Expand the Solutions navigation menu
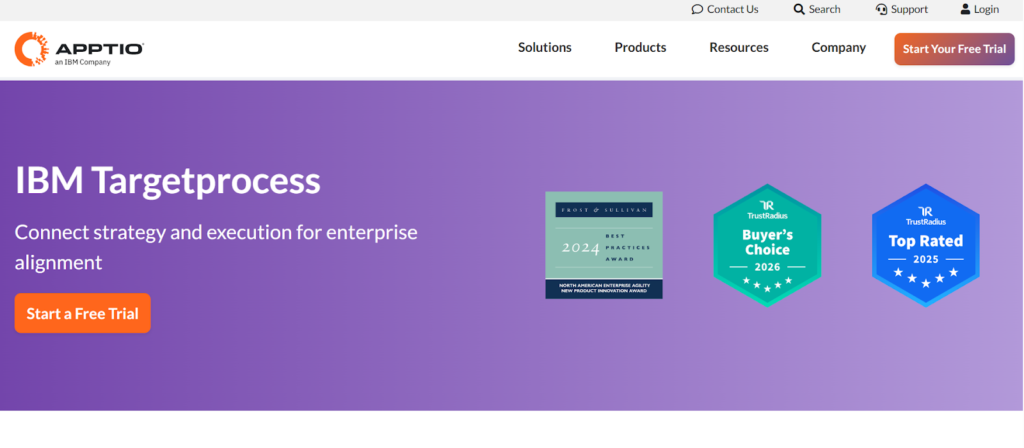This screenshot has width=1024, height=448. coord(544,48)
